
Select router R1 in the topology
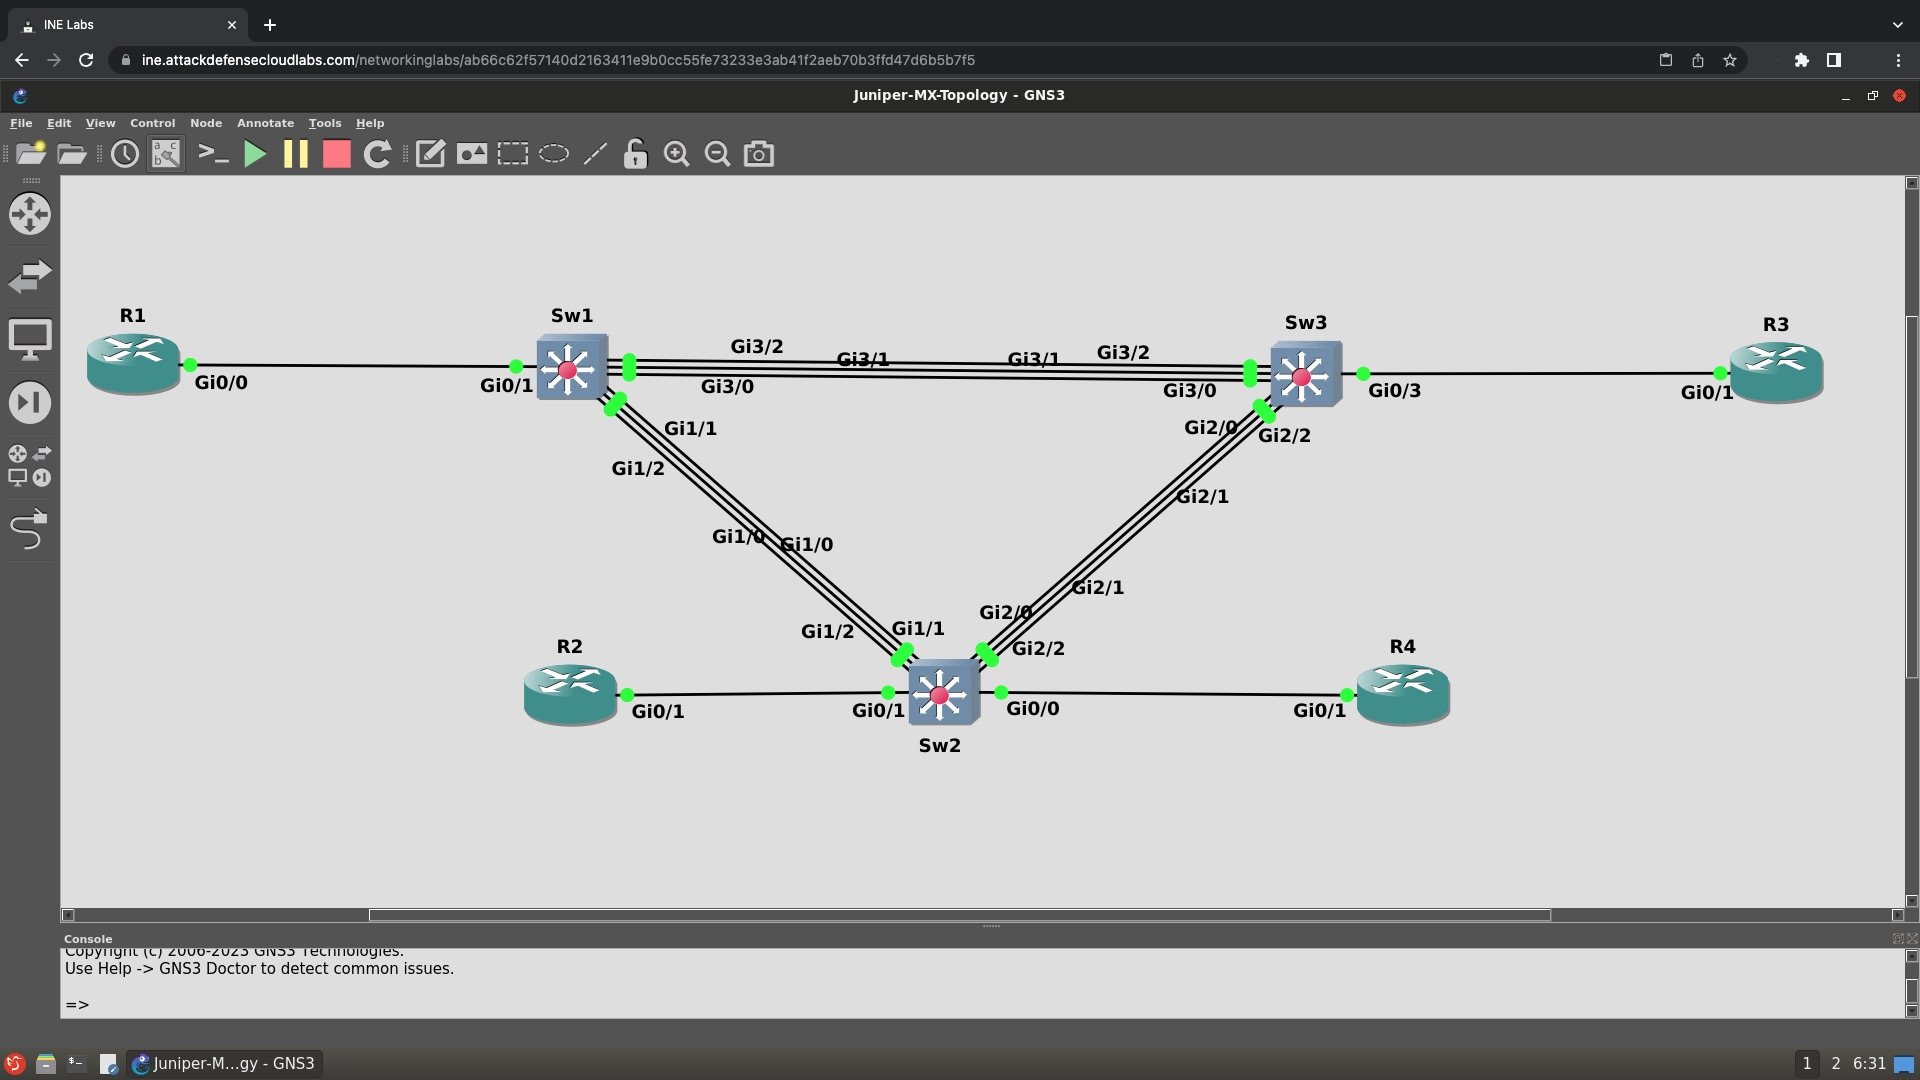[x=133, y=364]
